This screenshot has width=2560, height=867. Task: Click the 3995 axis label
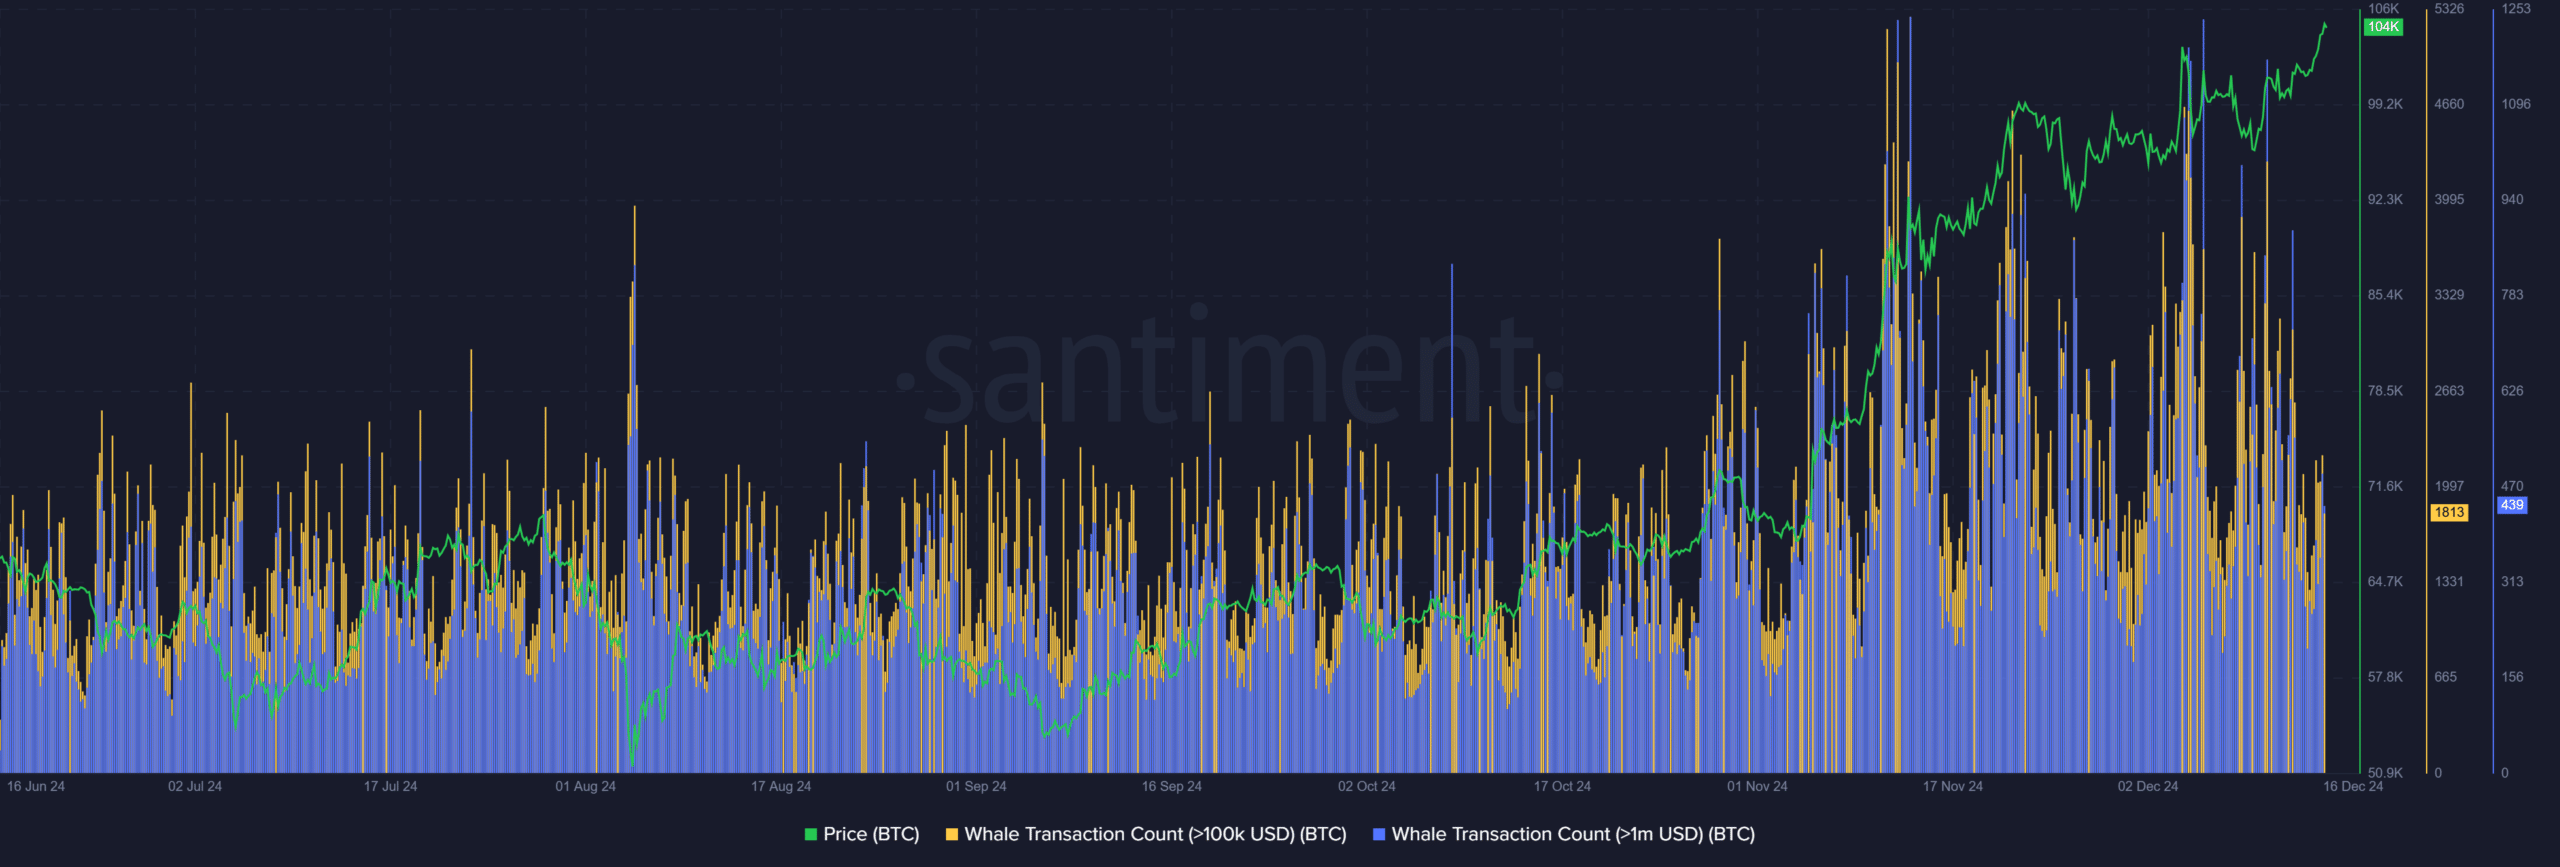2449,199
